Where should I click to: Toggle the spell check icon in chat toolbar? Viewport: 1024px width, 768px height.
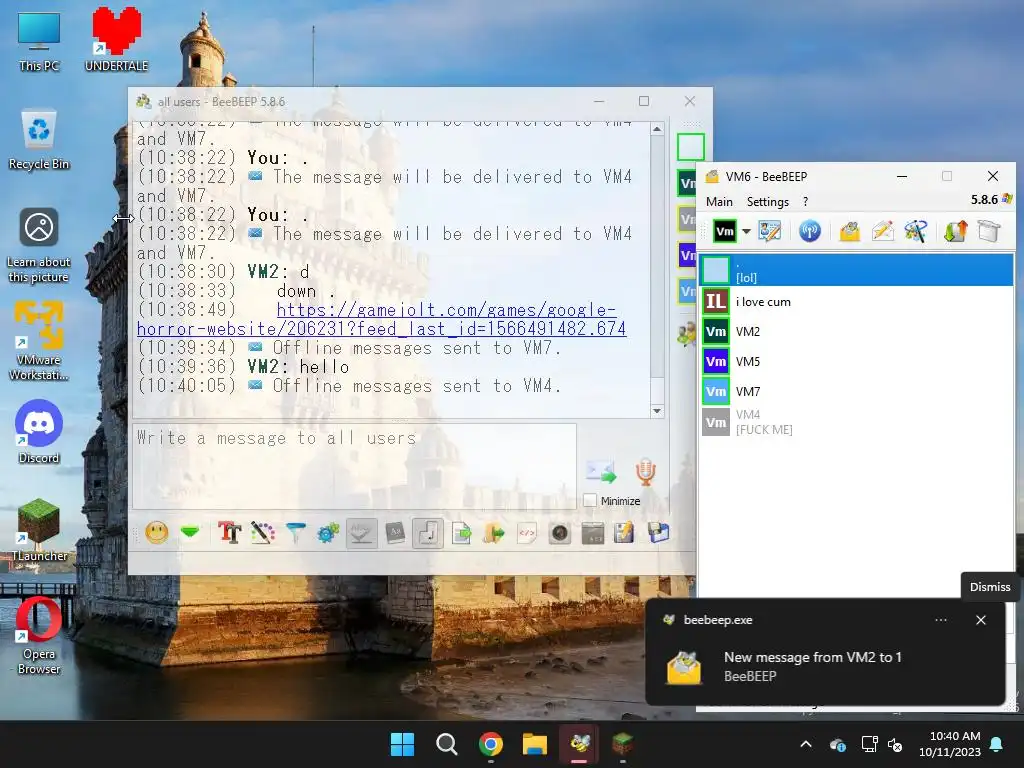362,533
